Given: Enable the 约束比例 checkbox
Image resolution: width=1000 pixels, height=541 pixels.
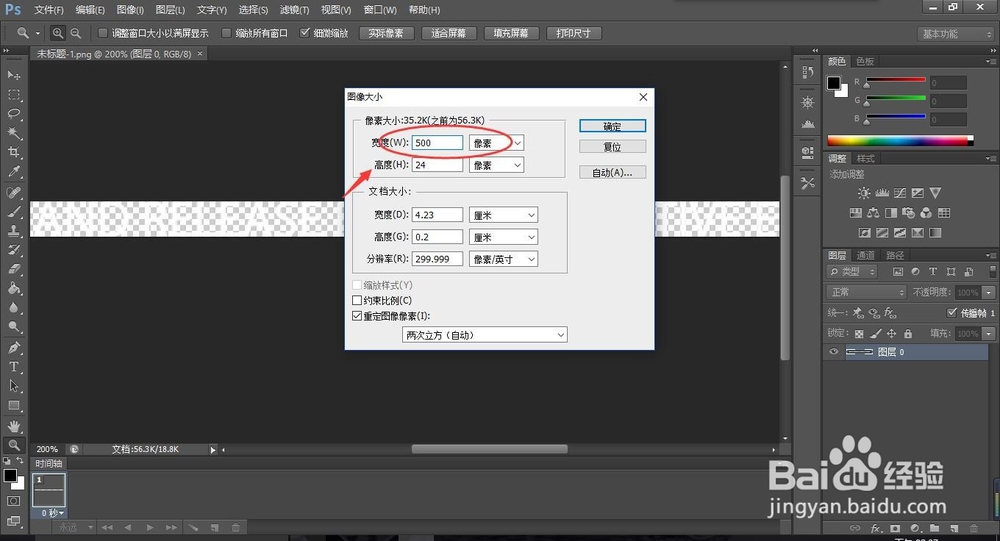Looking at the screenshot, I should click(357, 300).
